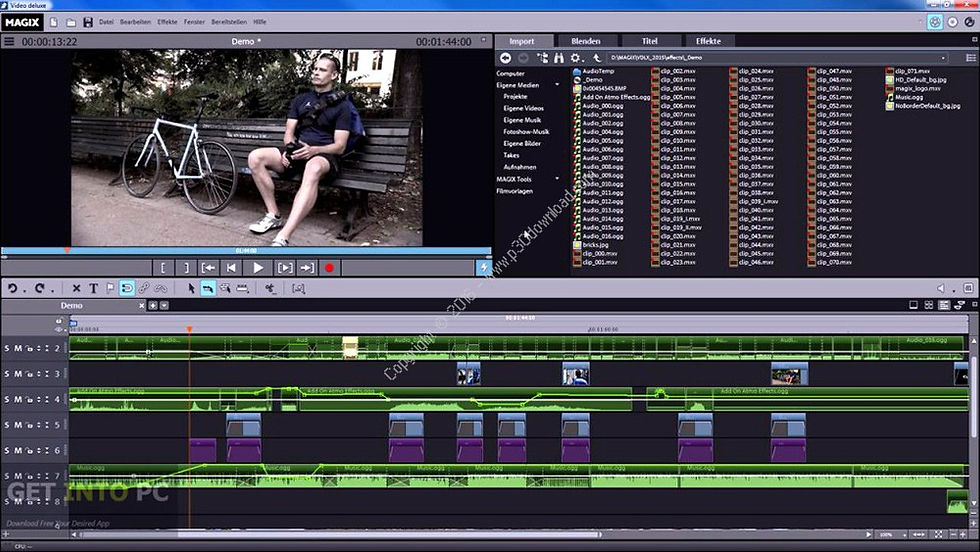
Task: Close the Demo timeline tab
Action: pyautogui.click(x=142, y=306)
